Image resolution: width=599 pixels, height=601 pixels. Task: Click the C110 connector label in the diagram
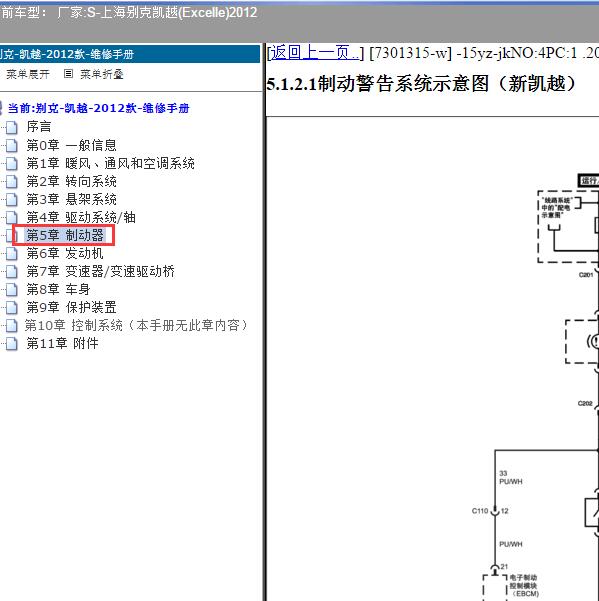(x=479, y=511)
